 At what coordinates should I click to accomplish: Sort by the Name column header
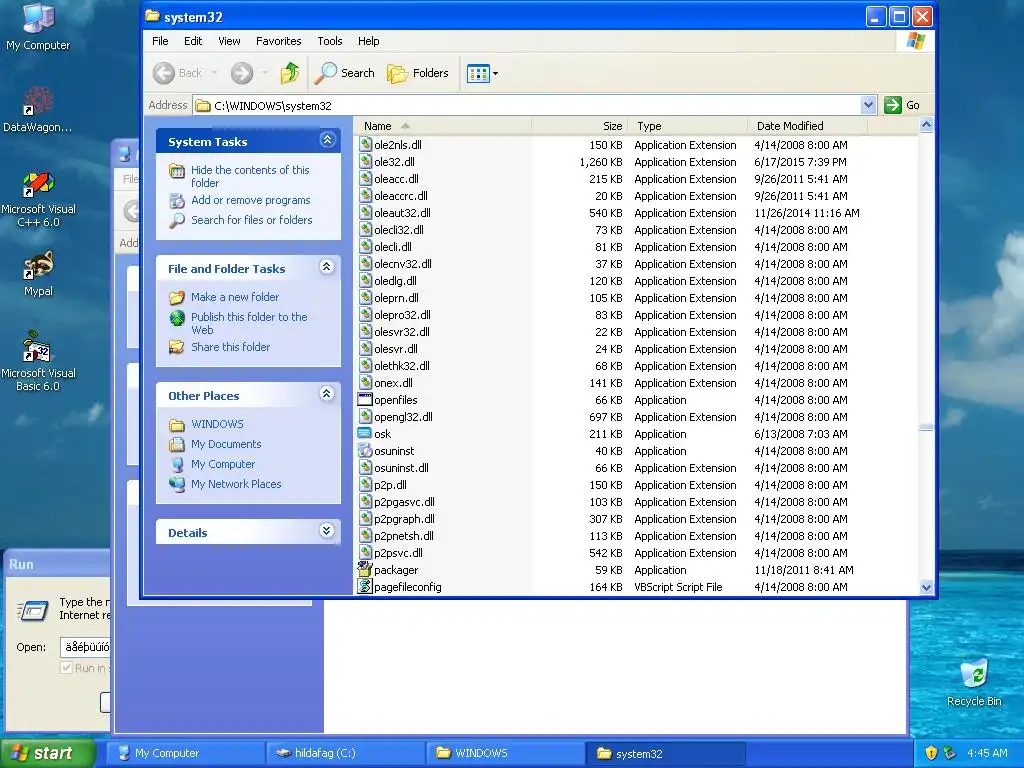pyautogui.click(x=443, y=126)
